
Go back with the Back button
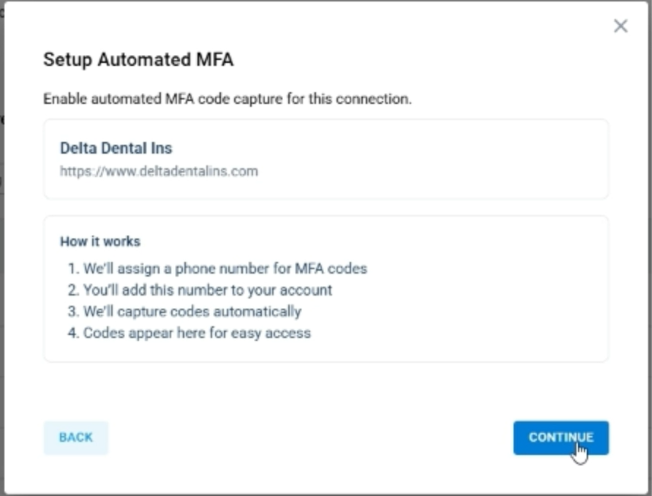click(75, 437)
